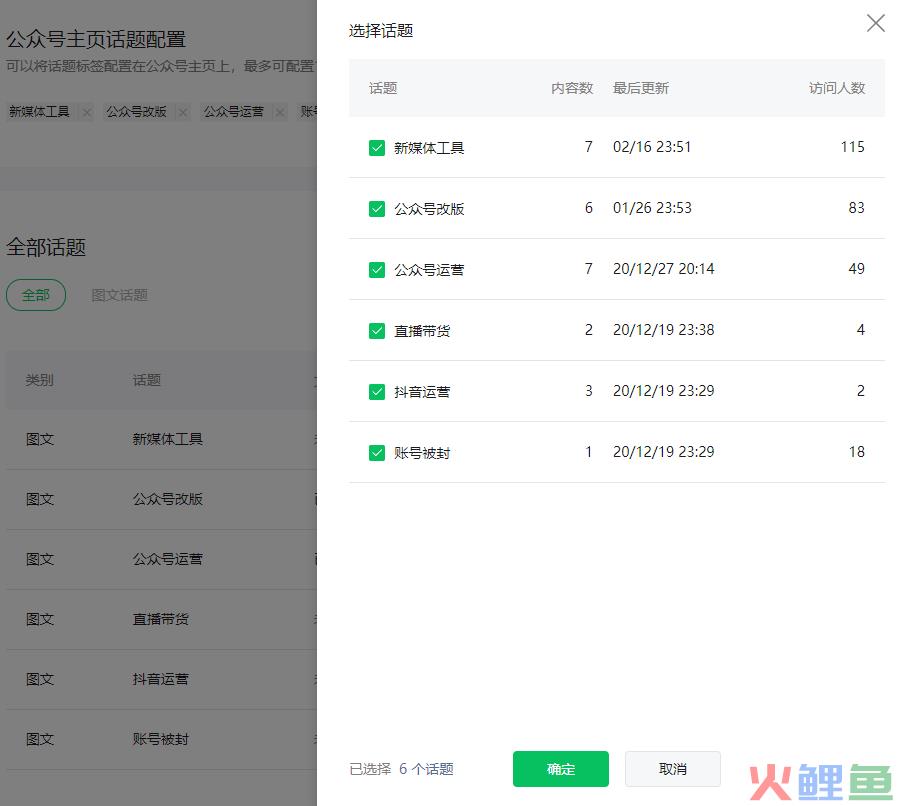Remove the 公众号改版 tag with its X
Screen dimensions: 917x806
click(183, 112)
